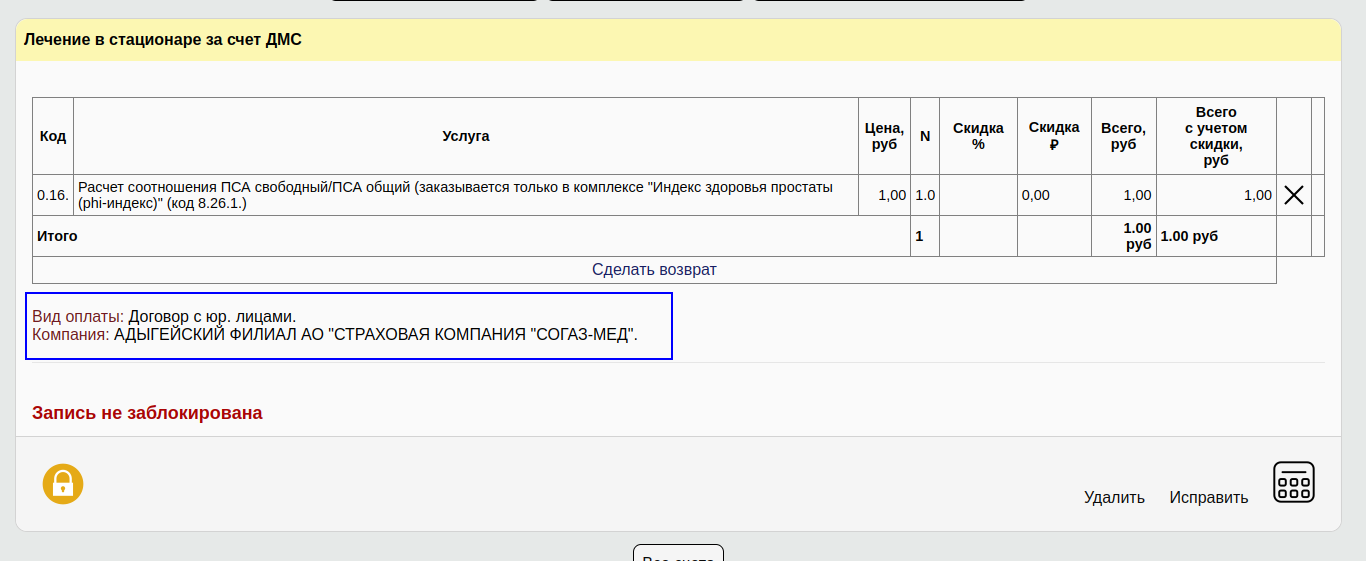
Task: Click the "Сделать возврат" link
Action: pyautogui.click(x=654, y=270)
